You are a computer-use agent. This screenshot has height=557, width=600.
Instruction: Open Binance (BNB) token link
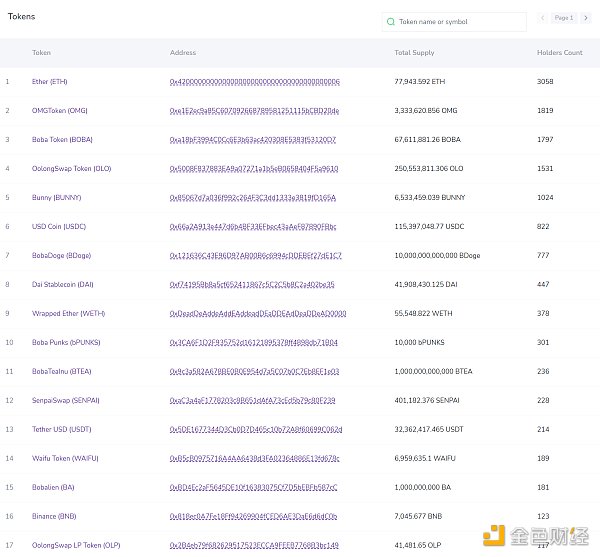click(54, 516)
